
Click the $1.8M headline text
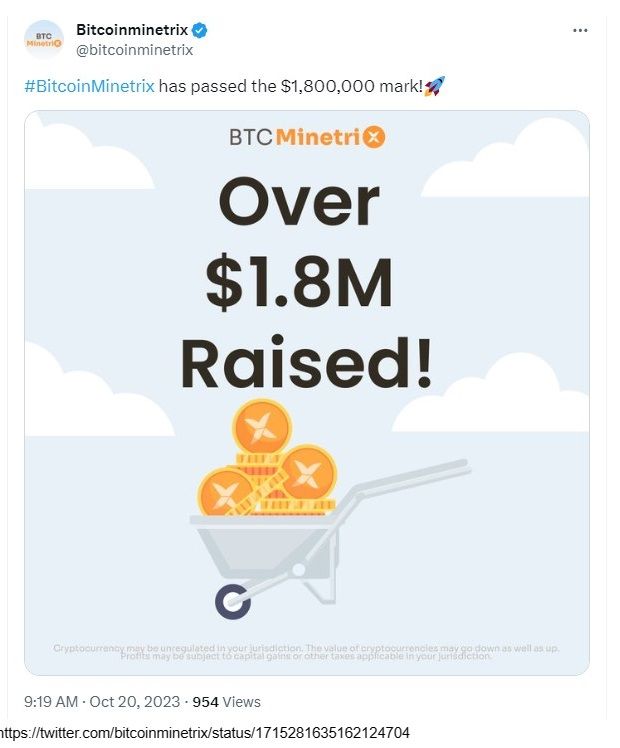[300, 283]
